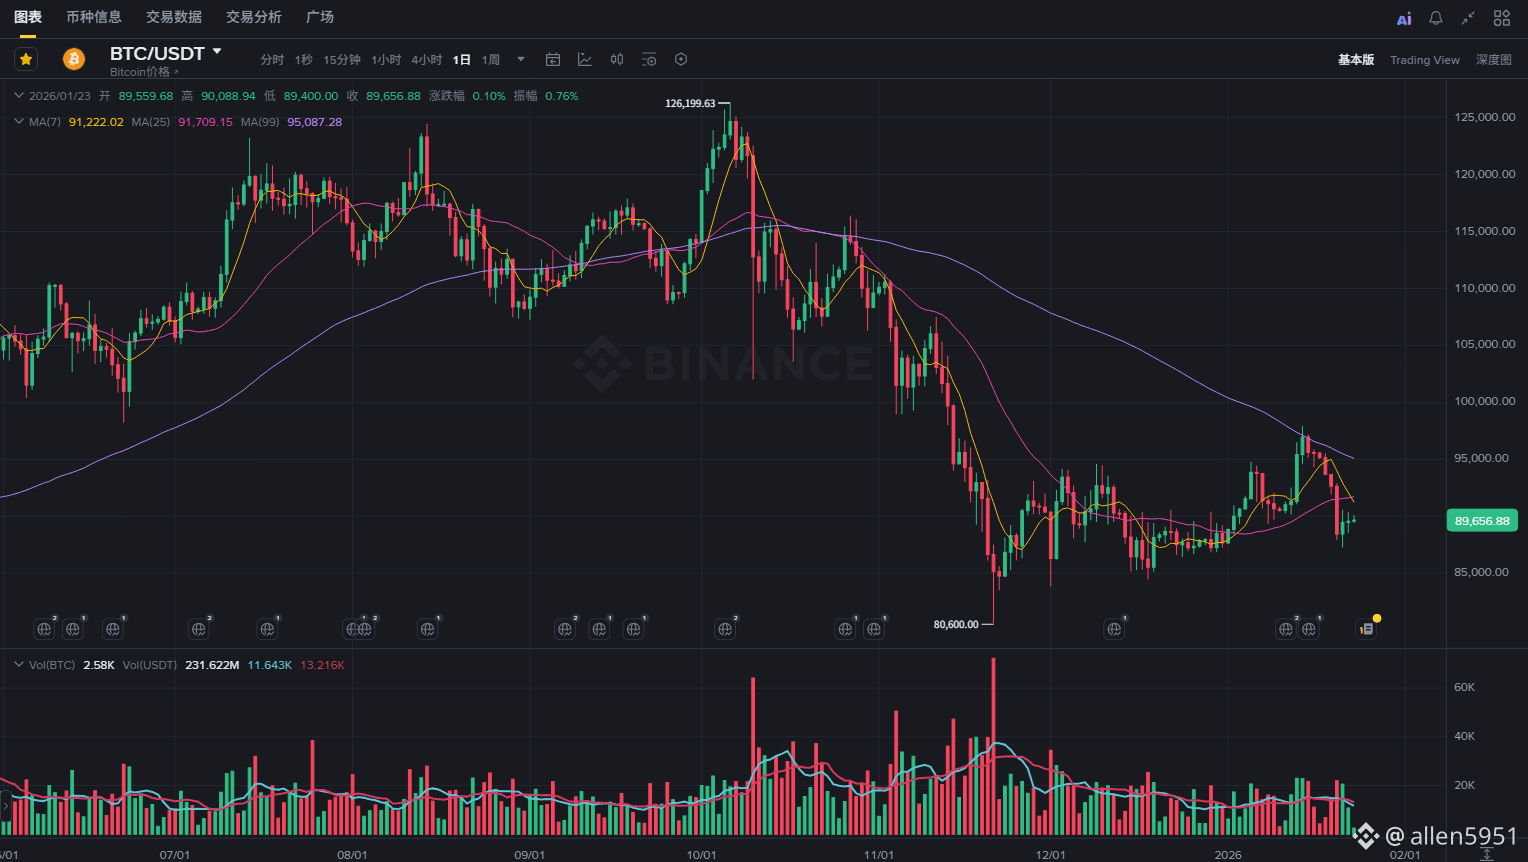
Task: Expand more time intervals dropdown arrow
Action: [x=520, y=60]
